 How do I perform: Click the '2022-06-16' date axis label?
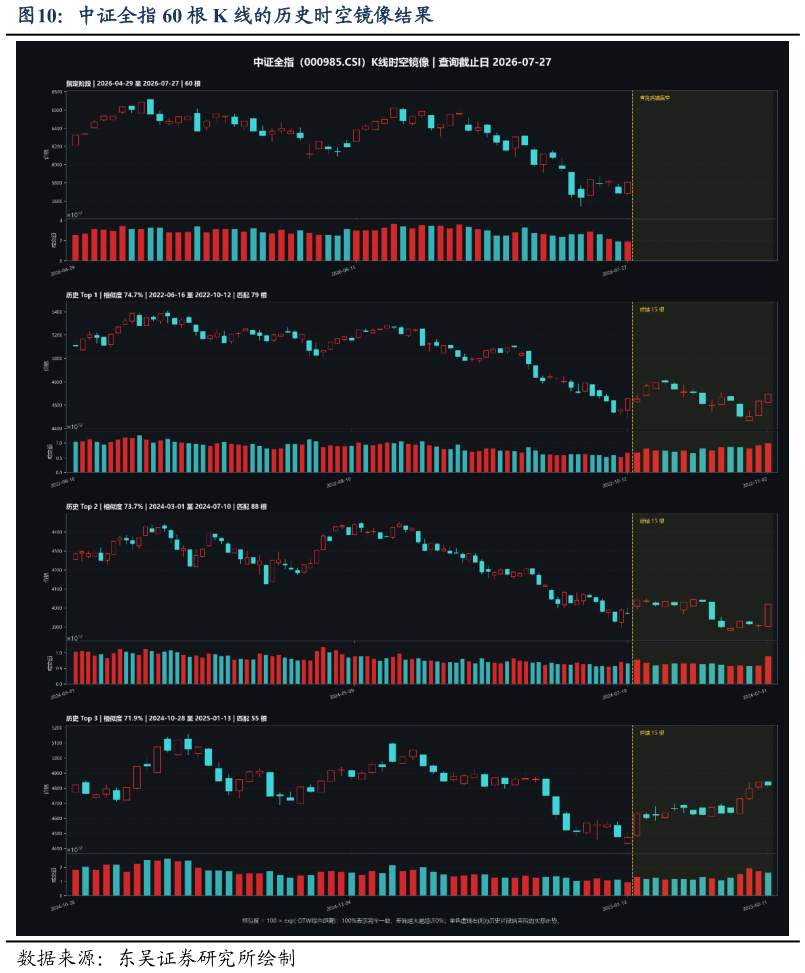point(63,482)
